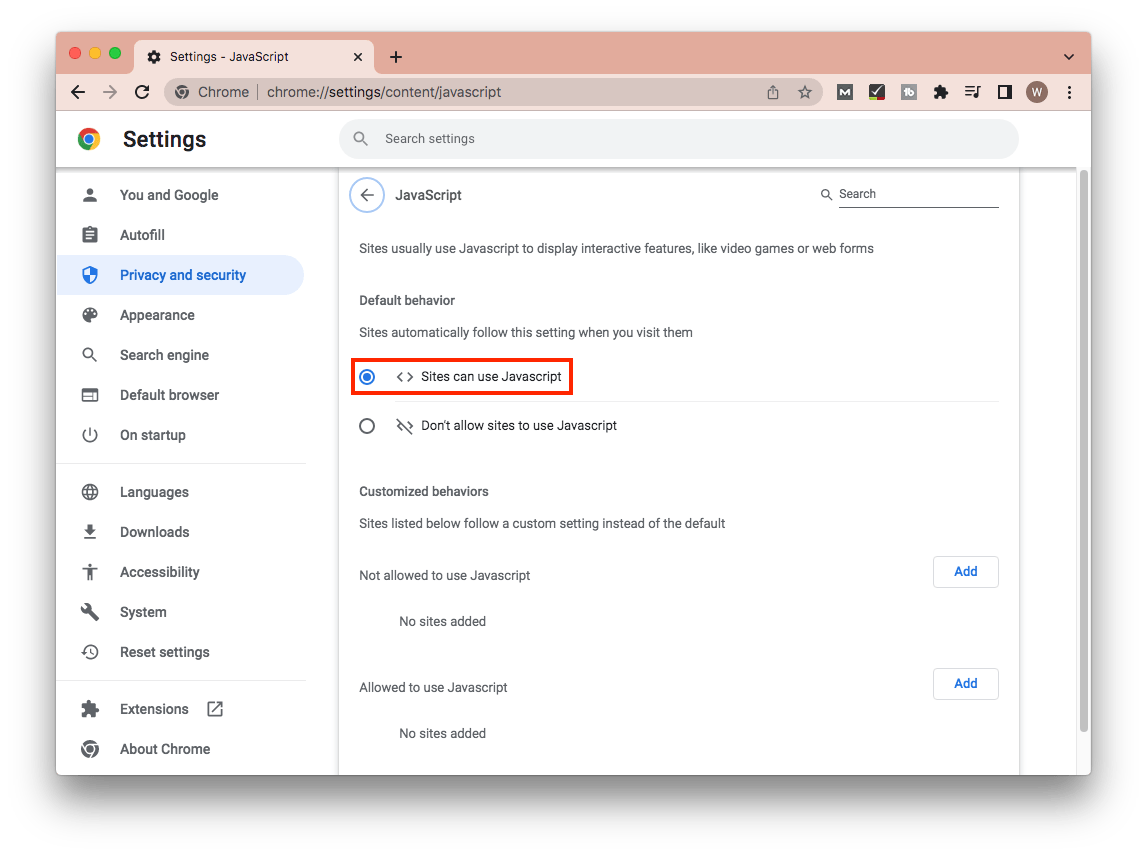This screenshot has width=1147, height=855.
Task: Open the side panel icon in toolbar
Action: 1004,92
